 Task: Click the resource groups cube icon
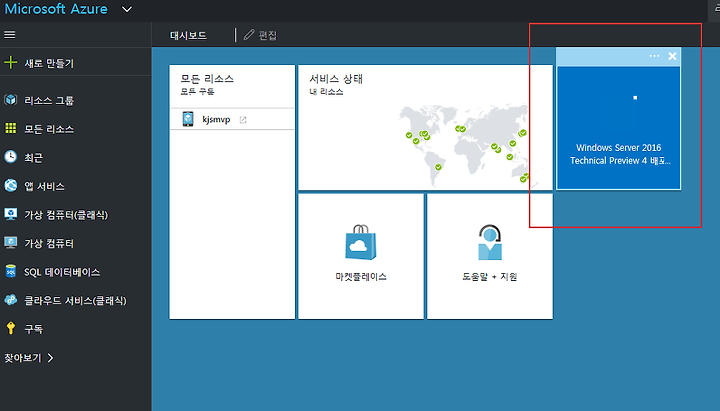[x=11, y=100]
